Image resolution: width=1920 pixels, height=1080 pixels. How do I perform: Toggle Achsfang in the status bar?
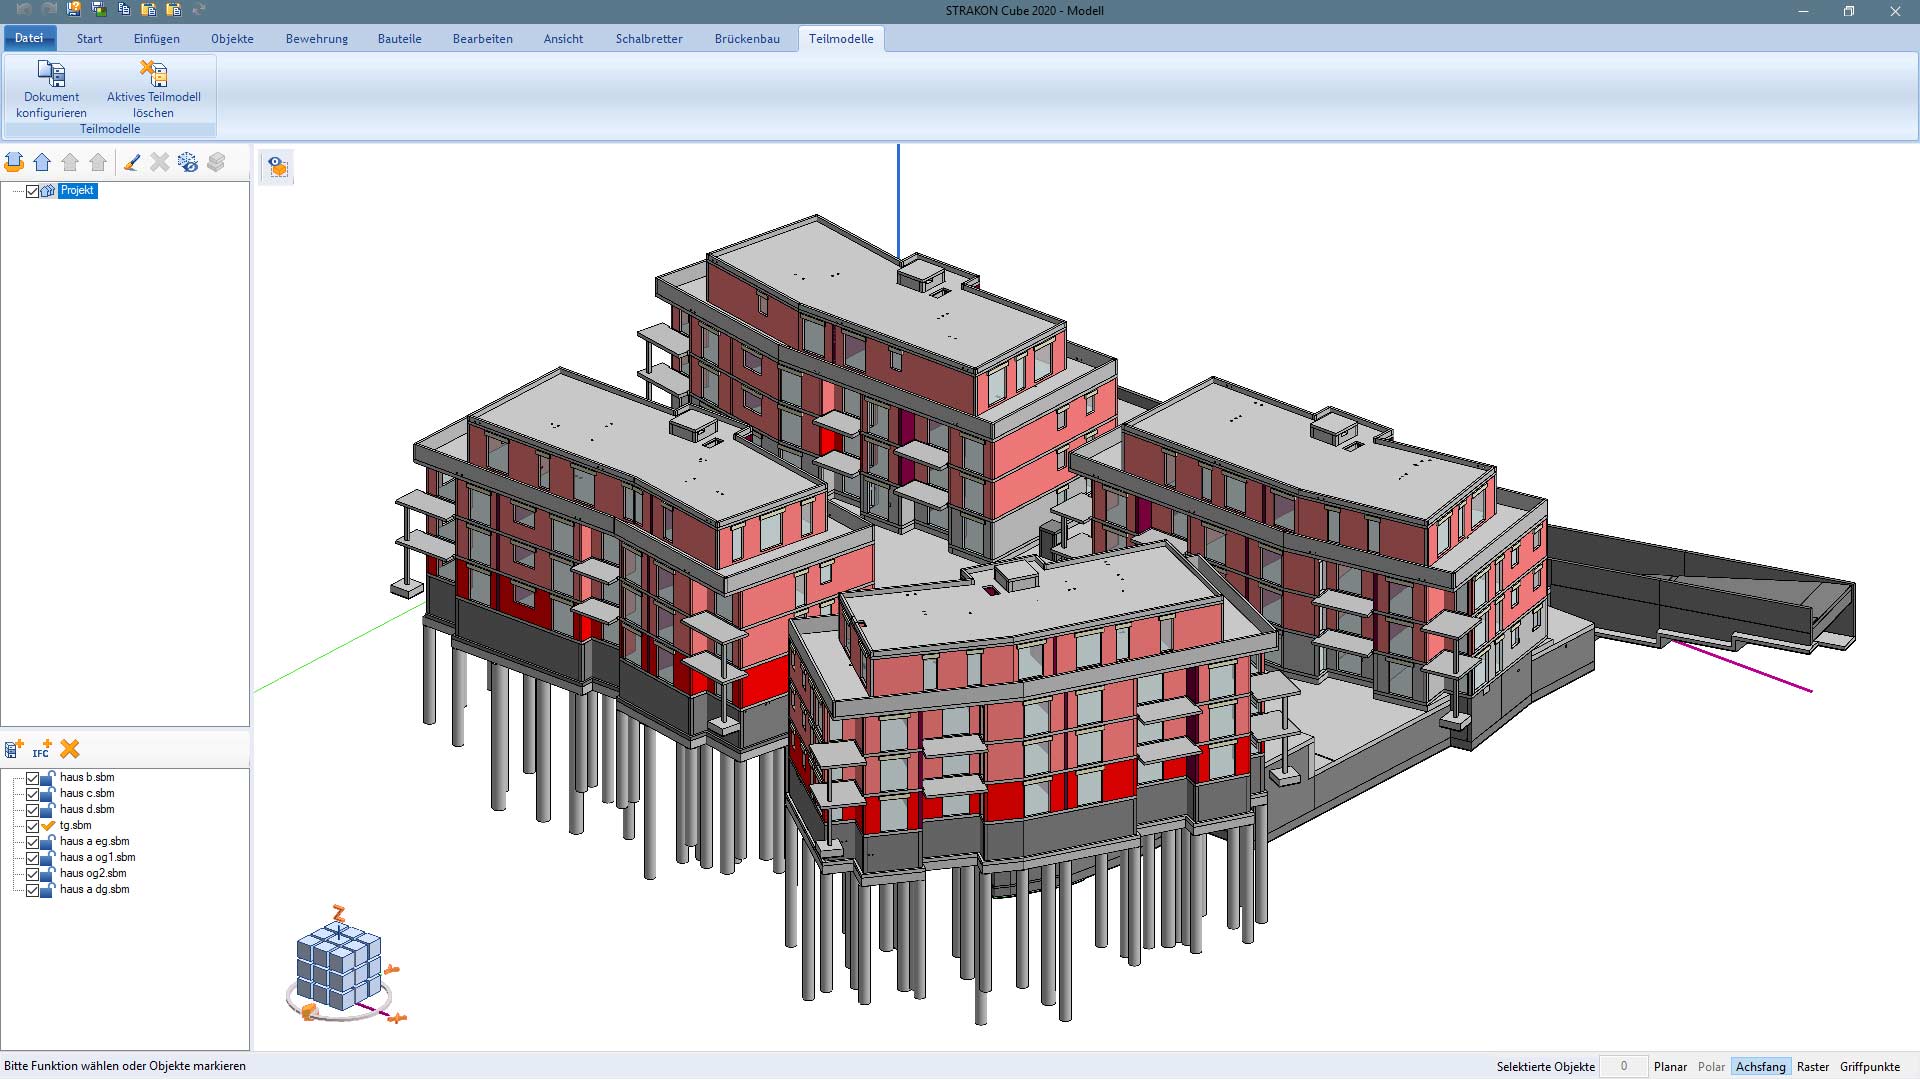(1760, 1067)
